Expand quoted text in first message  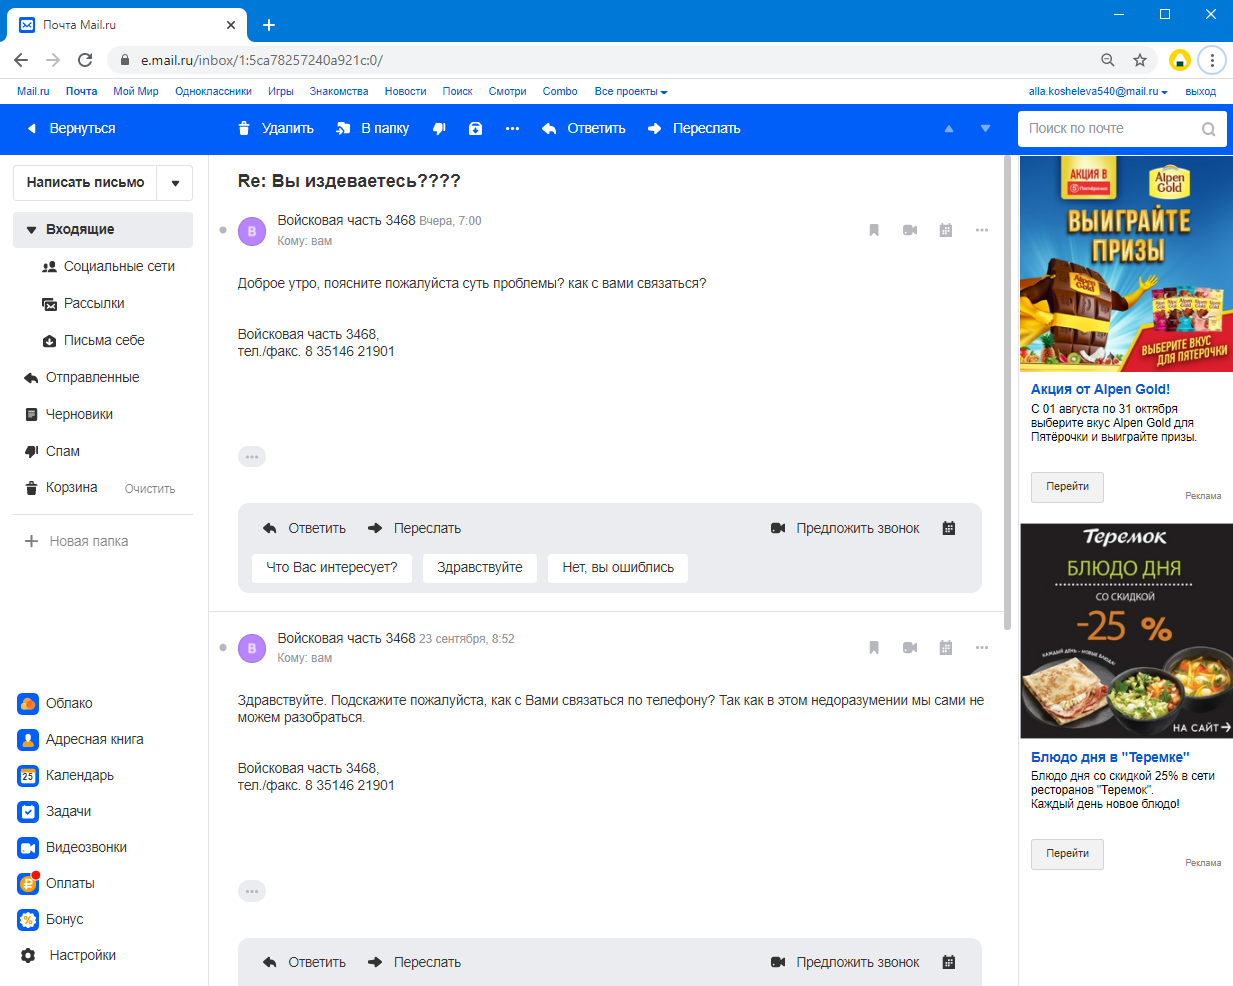pyautogui.click(x=252, y=457)
